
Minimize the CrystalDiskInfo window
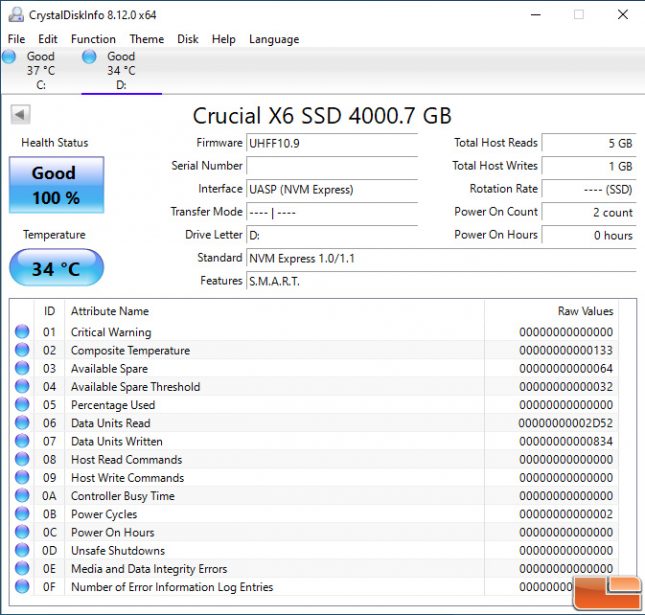[536, 15]
